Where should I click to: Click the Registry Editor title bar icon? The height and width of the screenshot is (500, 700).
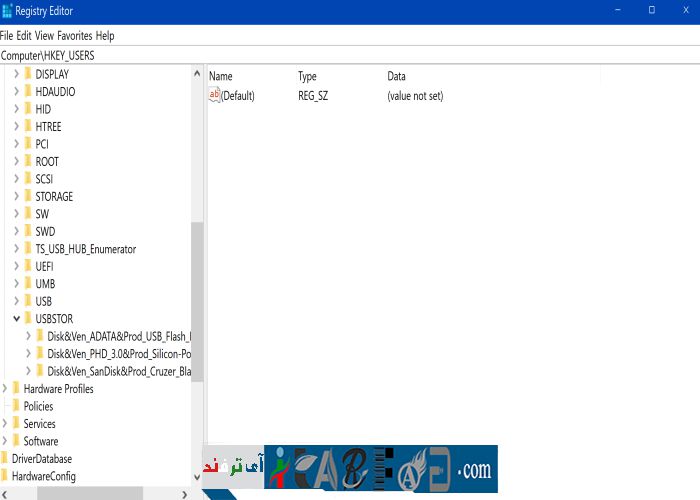pos(7,10)
